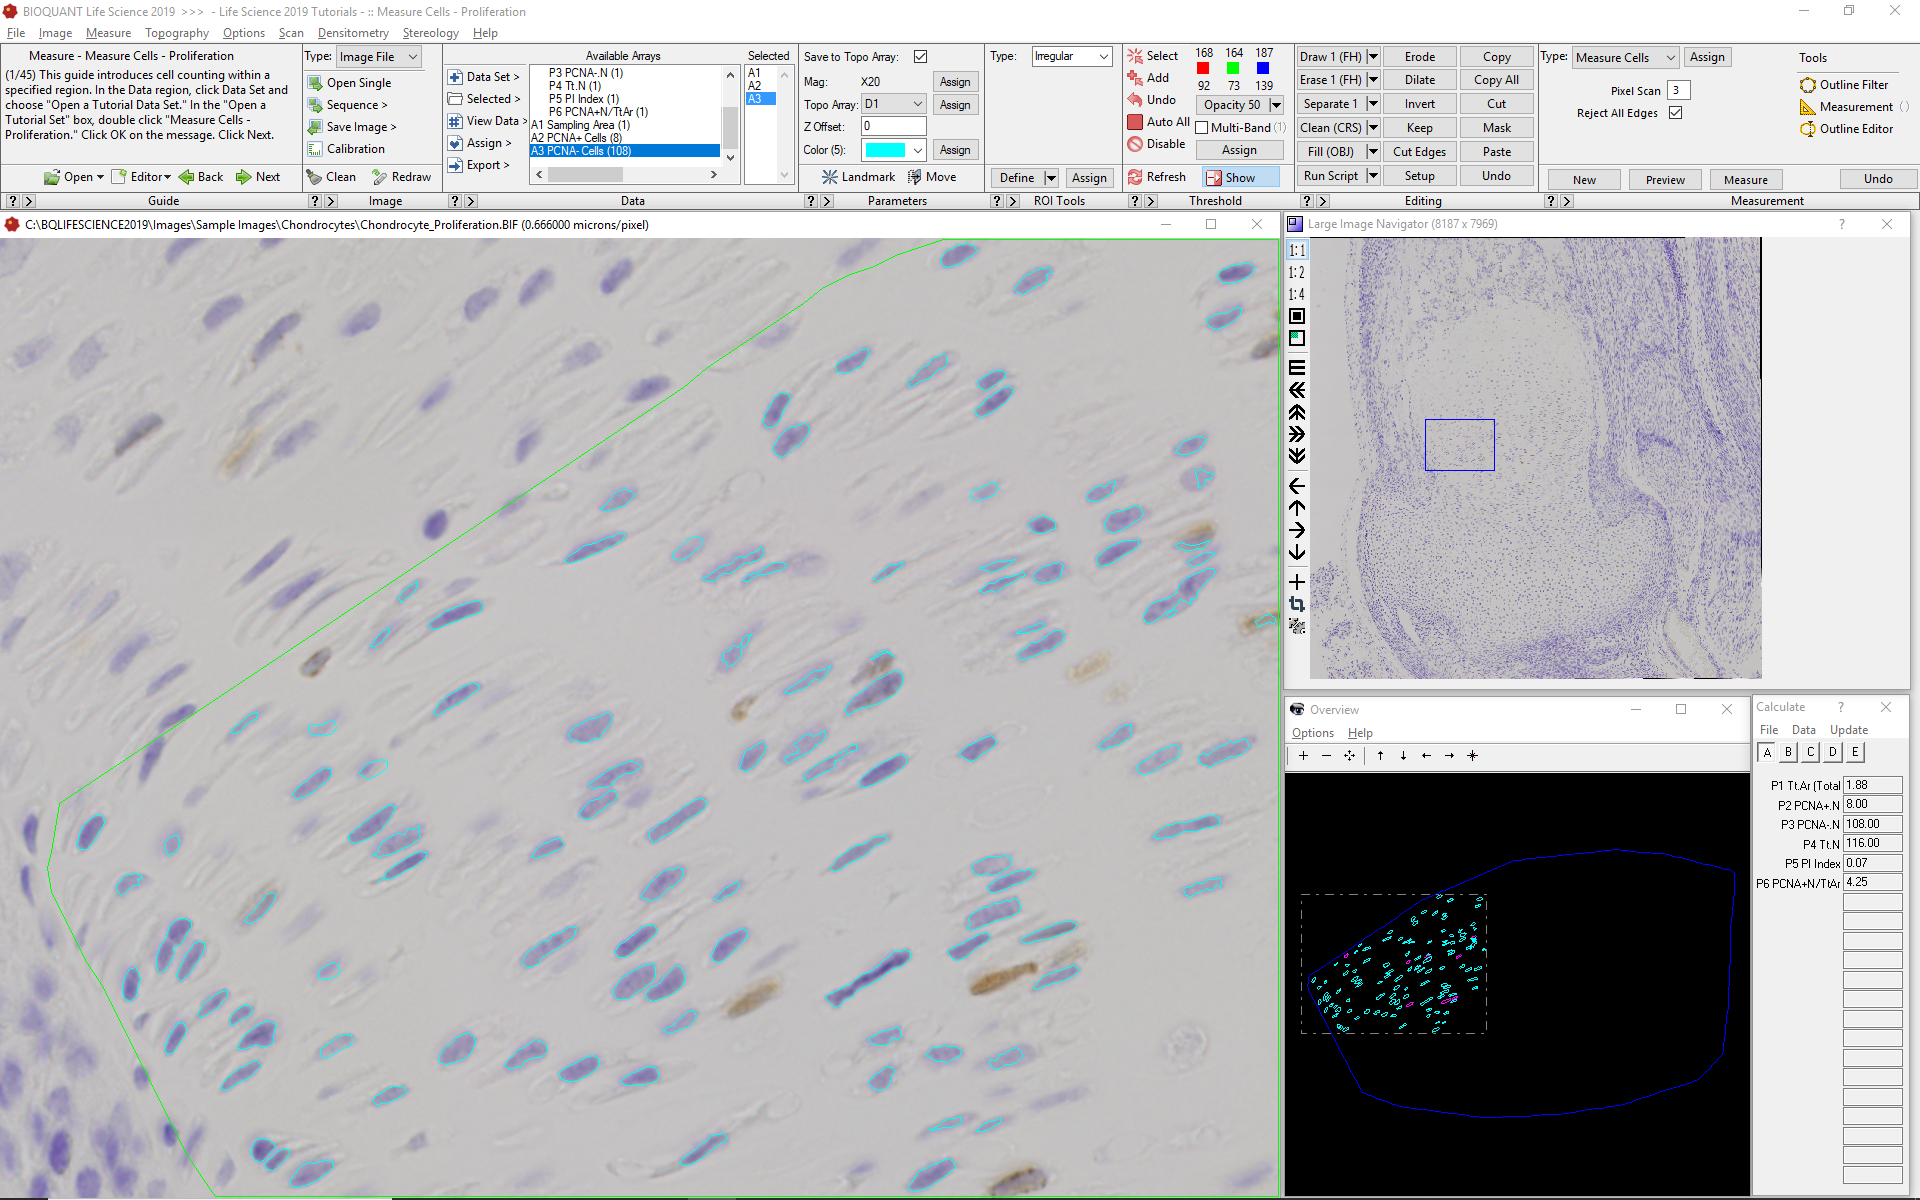Click the Calibration icon

pyautogui.click(x=315, y=149)
